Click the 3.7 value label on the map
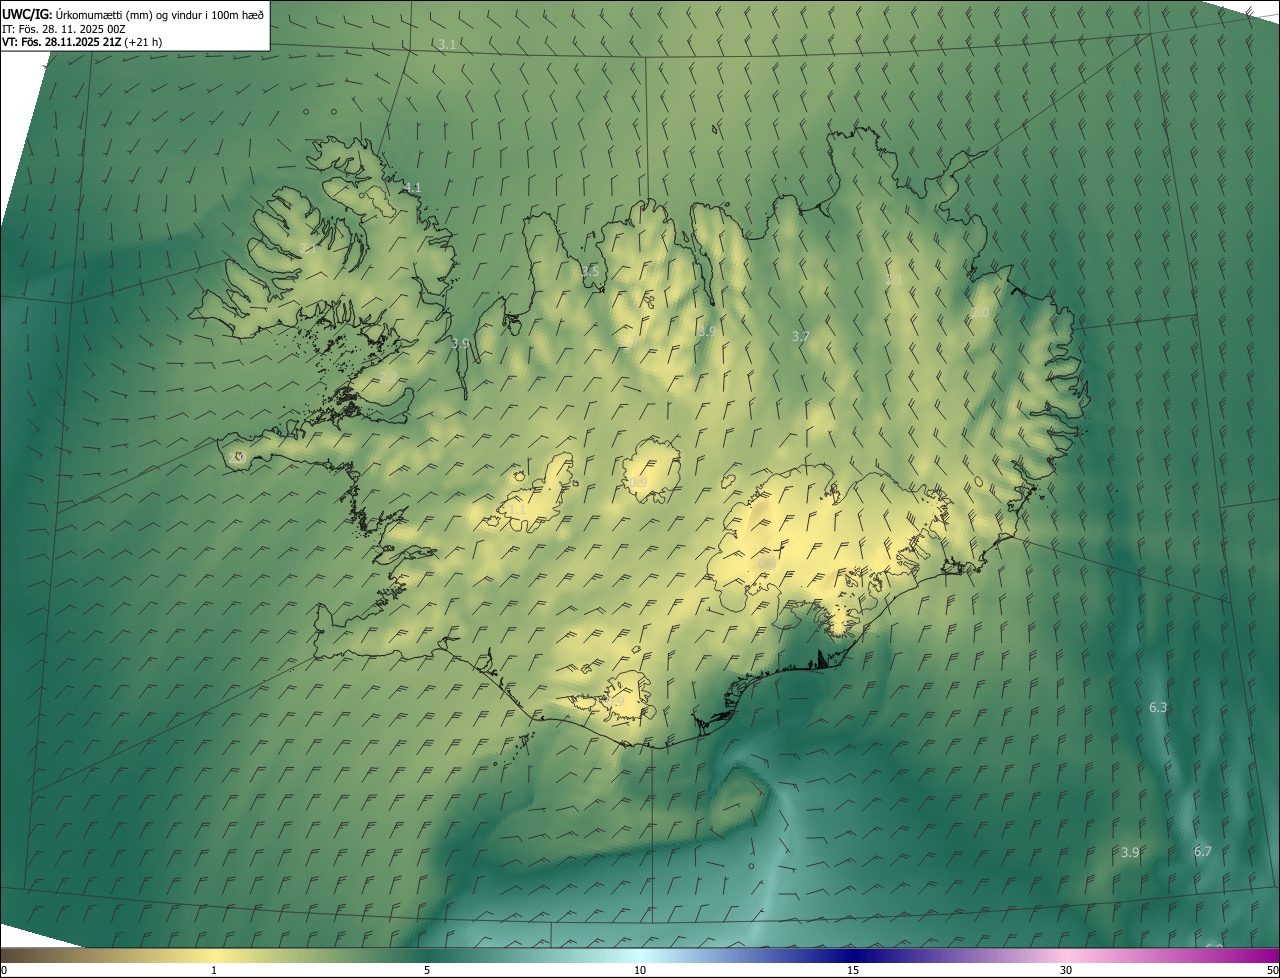The width and height of the screenshot is (1280, 978). [x=800, y=337]
